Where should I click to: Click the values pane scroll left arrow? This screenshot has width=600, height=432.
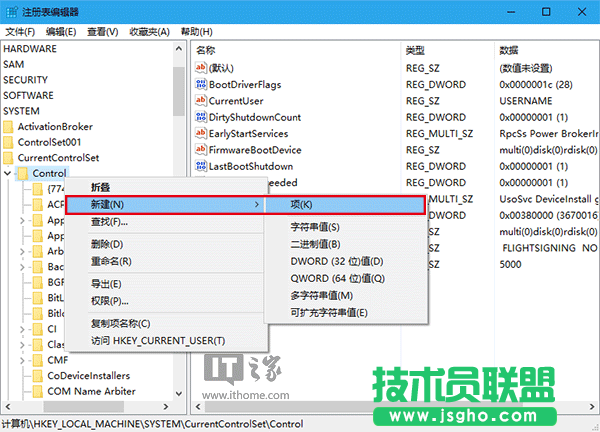tap(198, 406)
